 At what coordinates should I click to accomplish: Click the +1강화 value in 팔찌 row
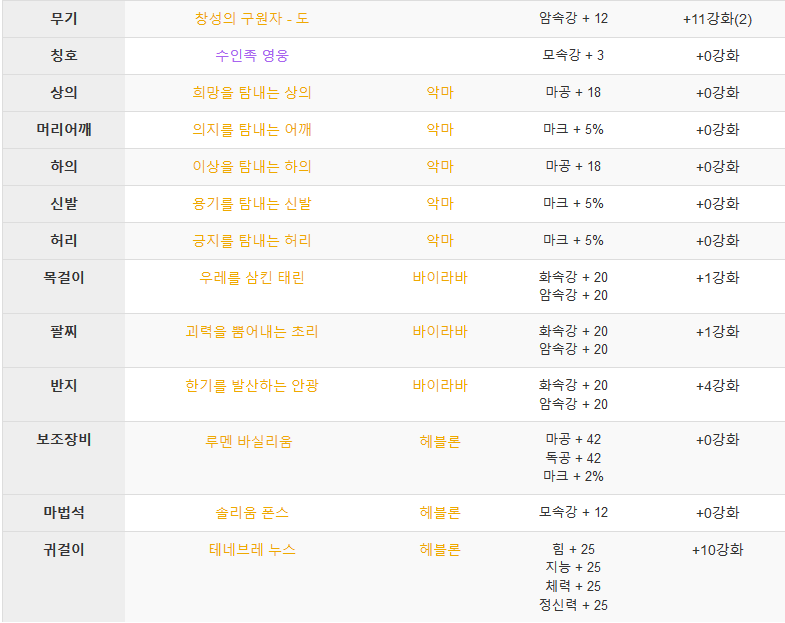click(x=717, y=332)
